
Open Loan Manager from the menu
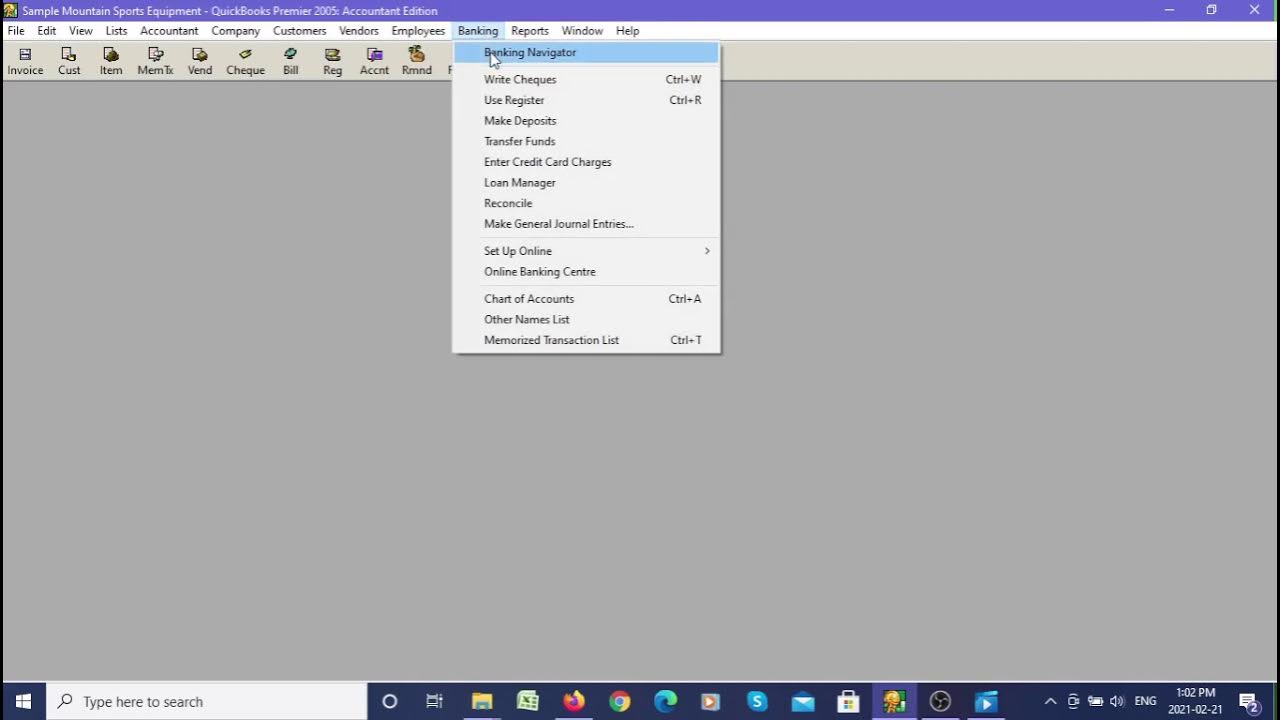click(586, 183)
